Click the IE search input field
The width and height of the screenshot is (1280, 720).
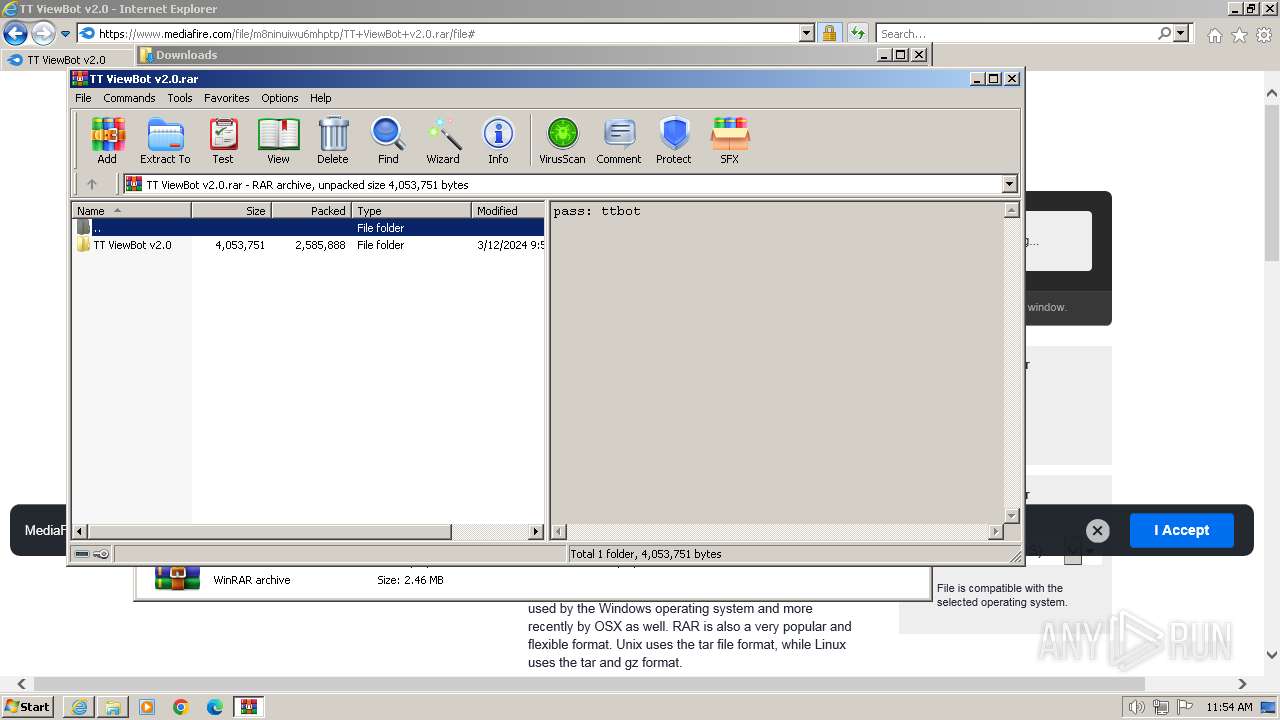coord(1016,33)
